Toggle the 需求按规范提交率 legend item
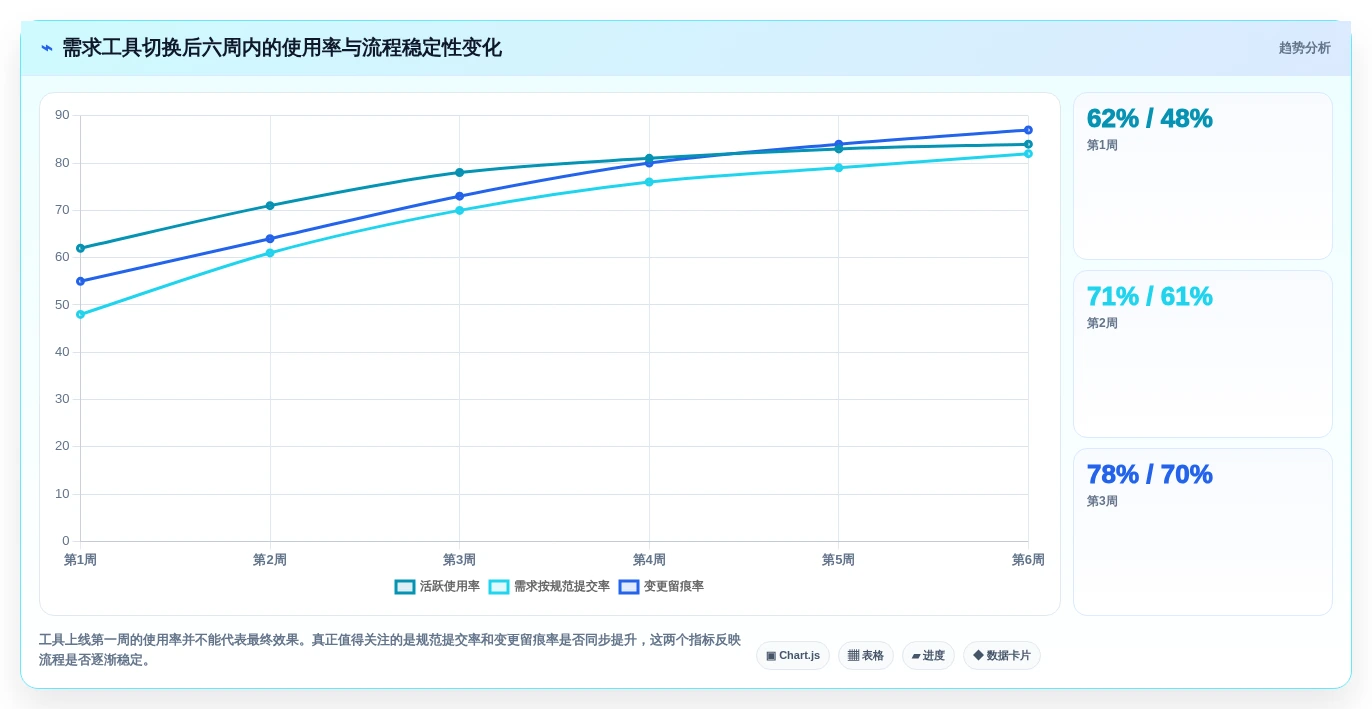 coord(549,587)
